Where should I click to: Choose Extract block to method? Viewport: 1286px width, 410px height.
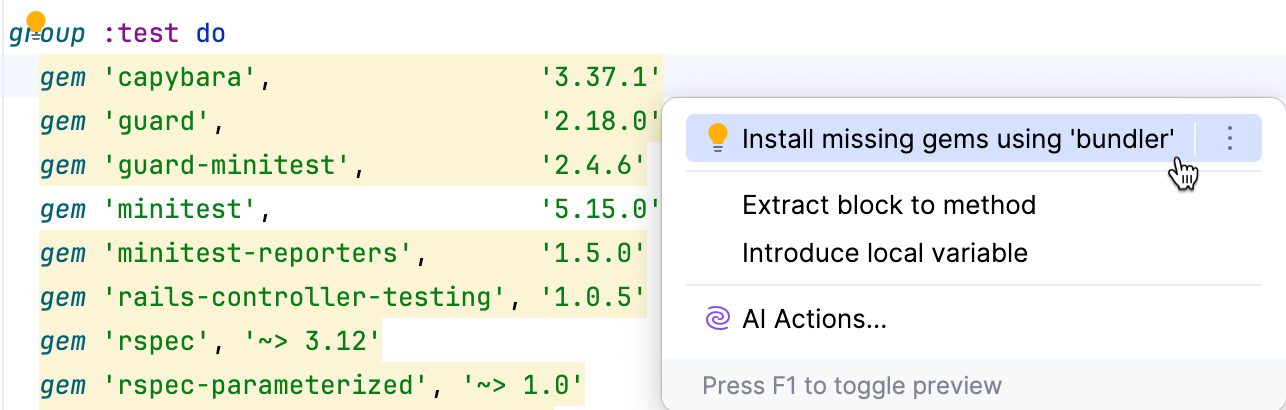(x=888, y=206)
